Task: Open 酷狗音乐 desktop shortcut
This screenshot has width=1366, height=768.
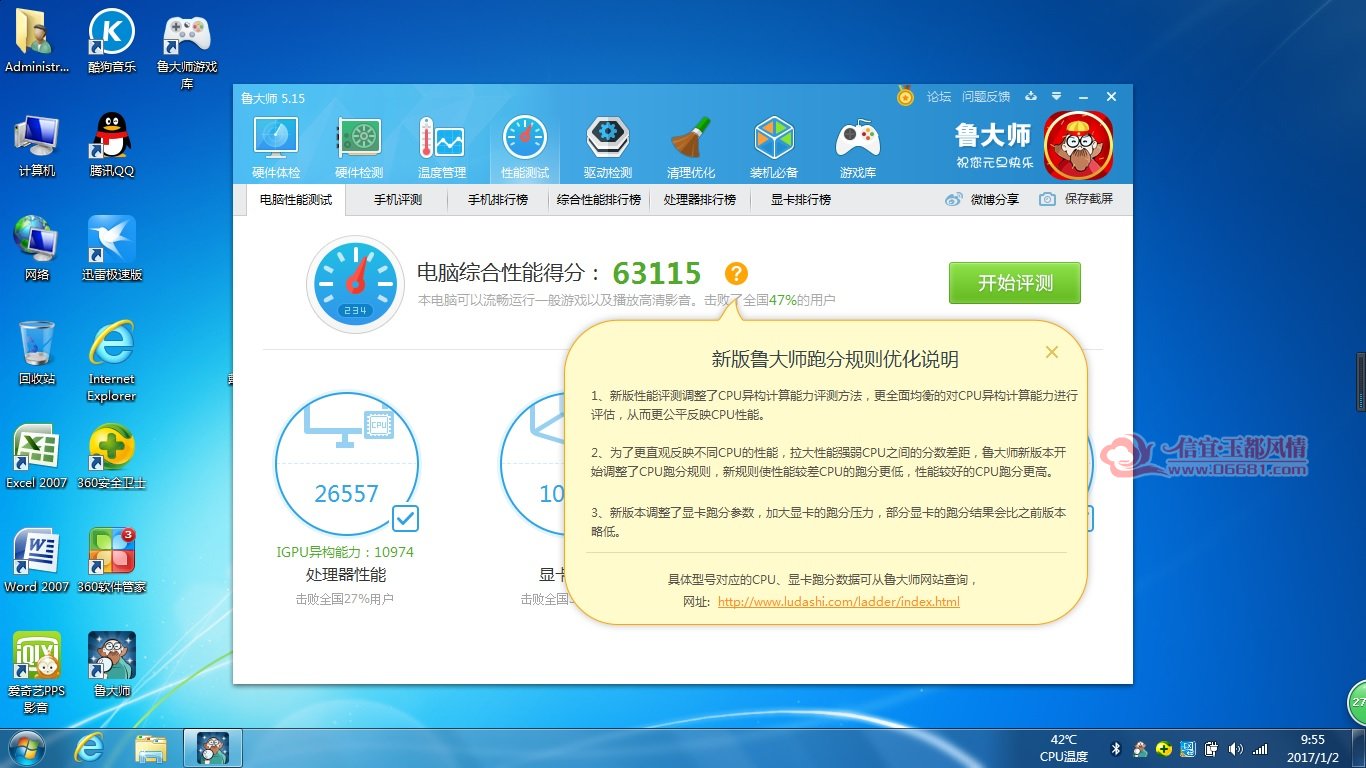Action: (x=112, y=41)
